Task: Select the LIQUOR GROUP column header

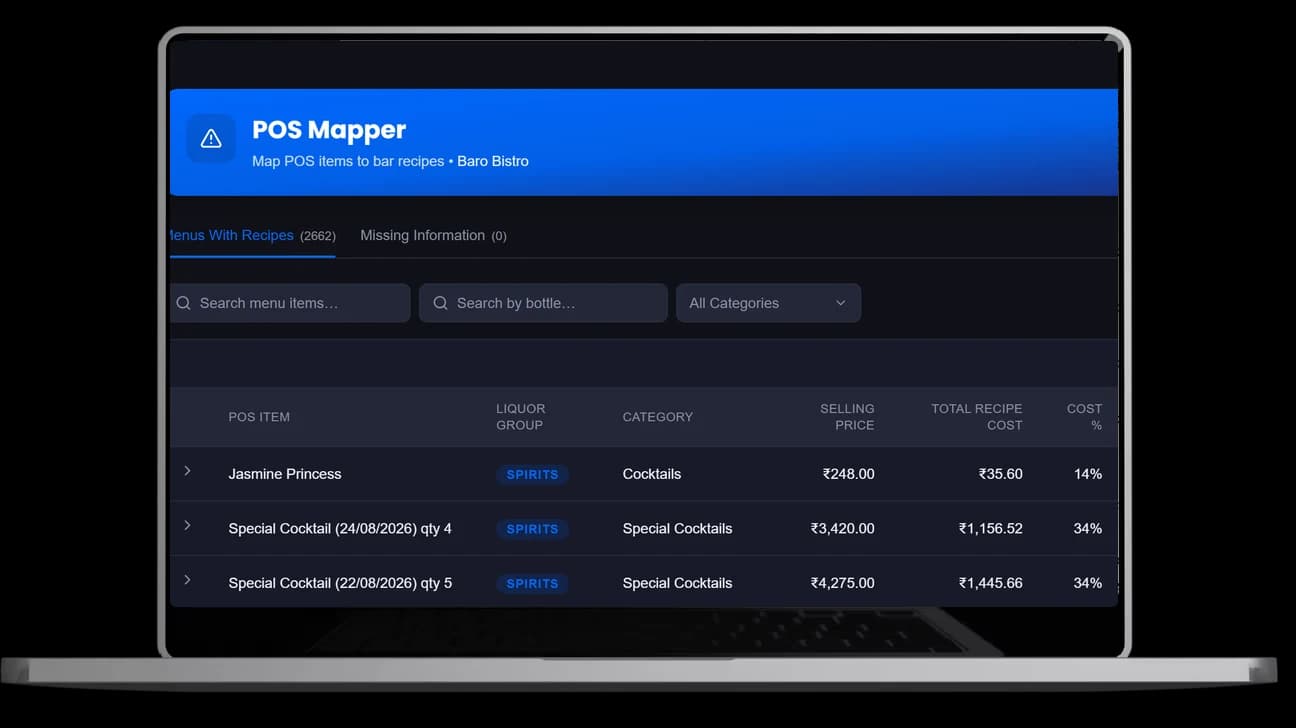Action: click(x=521, y=417)
